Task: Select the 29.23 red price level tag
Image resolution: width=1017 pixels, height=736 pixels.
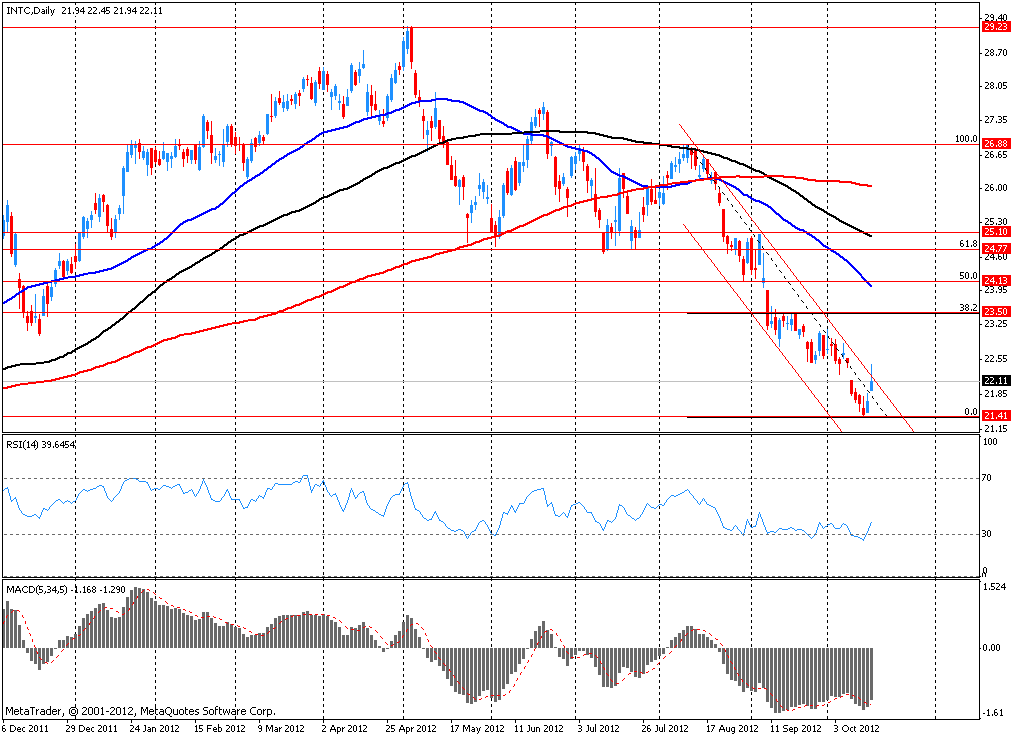Action: click(x=995, y=28)
